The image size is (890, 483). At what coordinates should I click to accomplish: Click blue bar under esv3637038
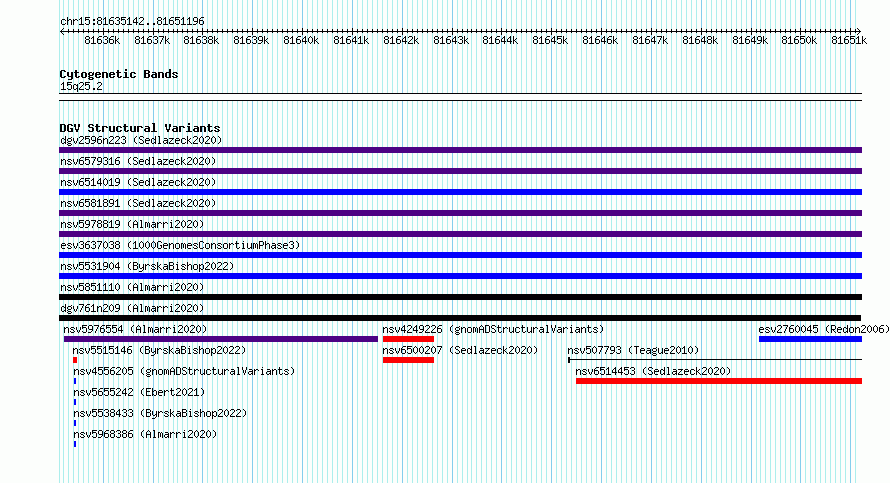tap(460, 255)
